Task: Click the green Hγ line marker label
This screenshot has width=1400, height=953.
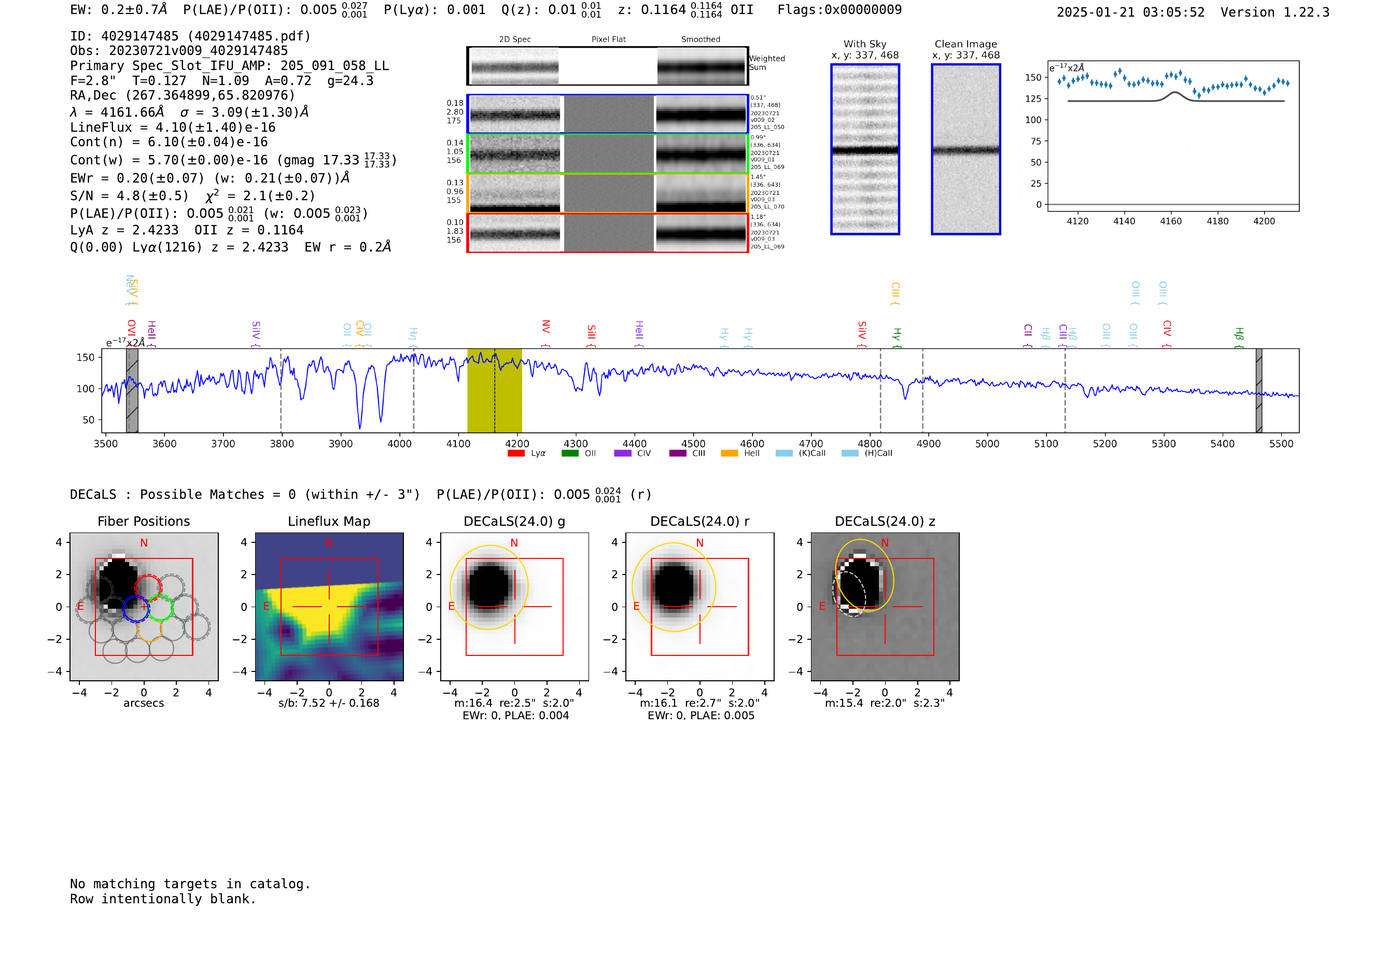Action: click(897, 336)
